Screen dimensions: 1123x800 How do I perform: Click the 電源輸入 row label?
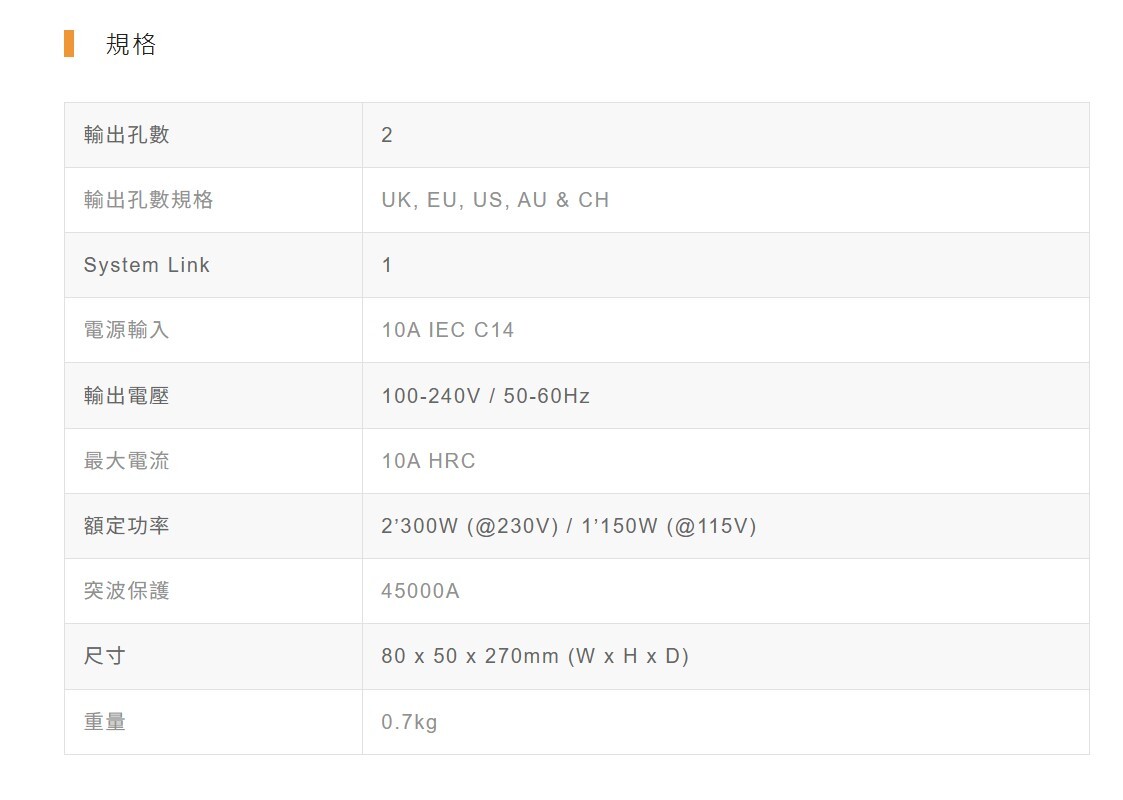(x=127, y=330)
